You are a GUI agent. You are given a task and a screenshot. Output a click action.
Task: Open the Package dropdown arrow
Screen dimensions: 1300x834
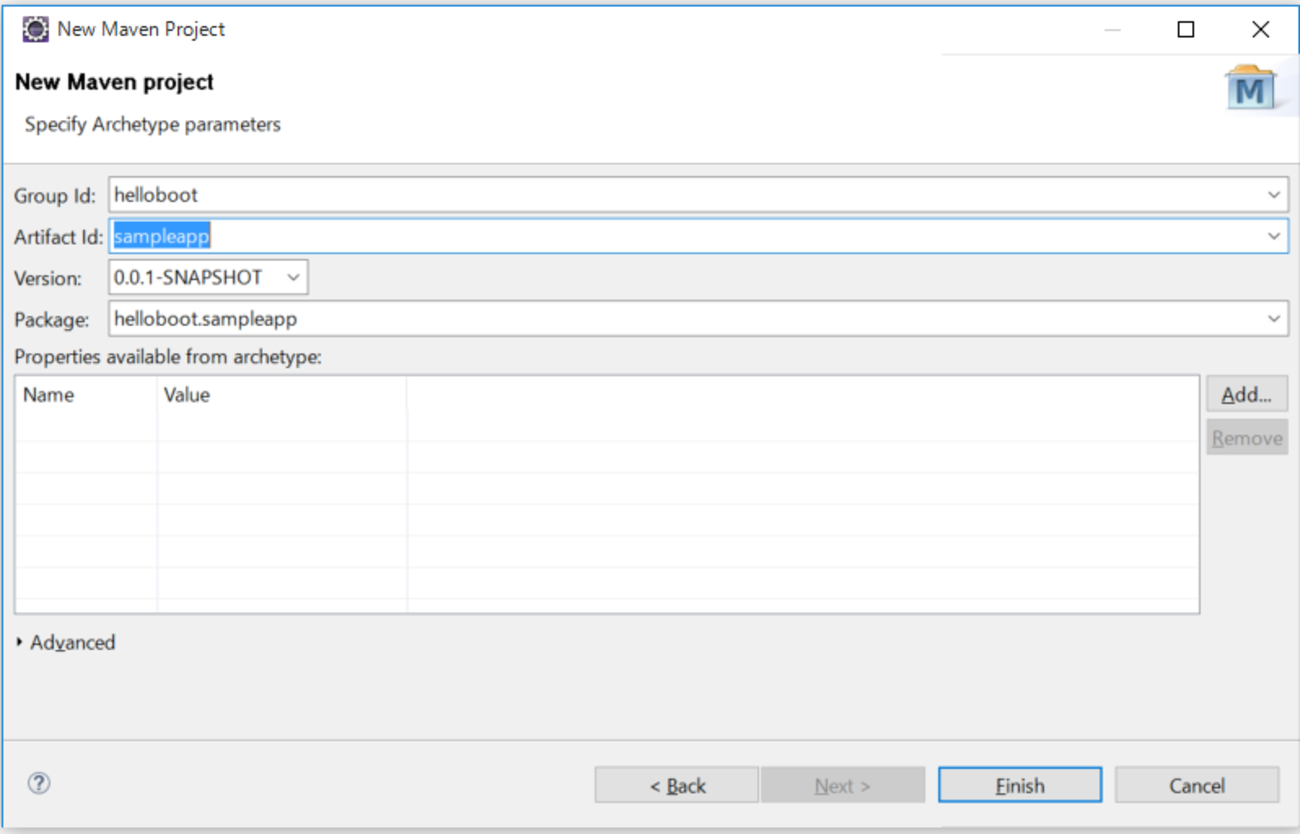[1274, 319]
